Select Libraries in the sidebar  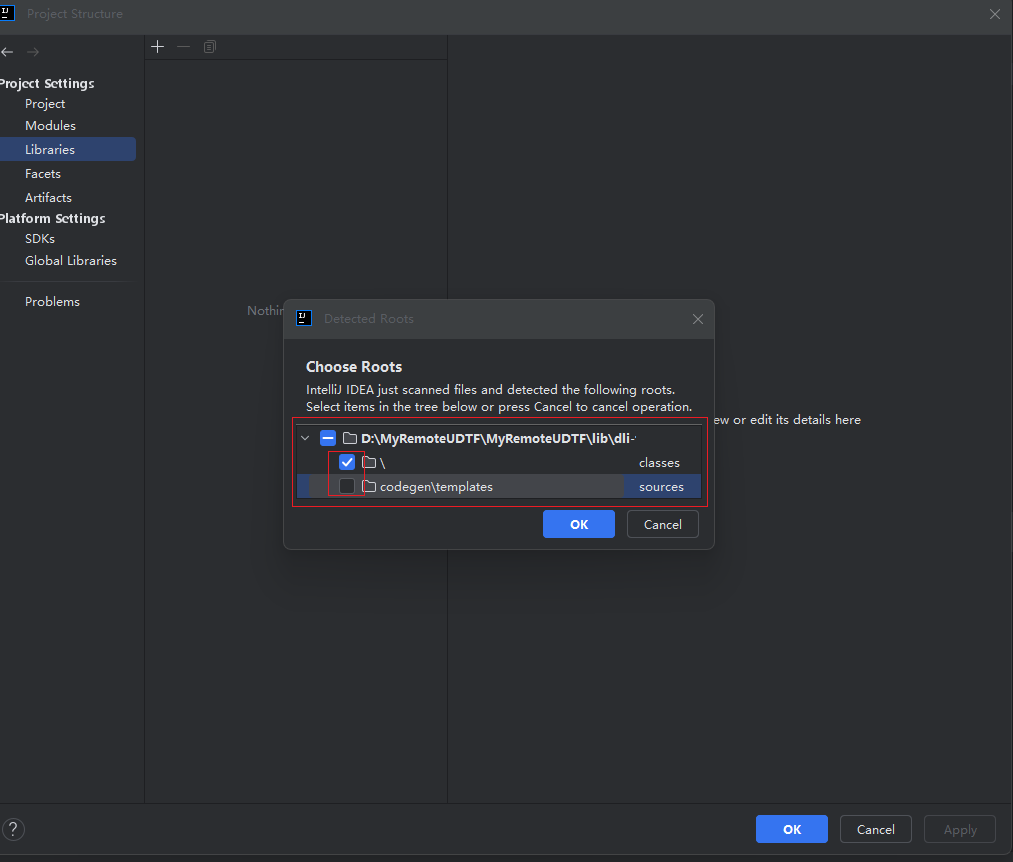[x=68, y=149]
